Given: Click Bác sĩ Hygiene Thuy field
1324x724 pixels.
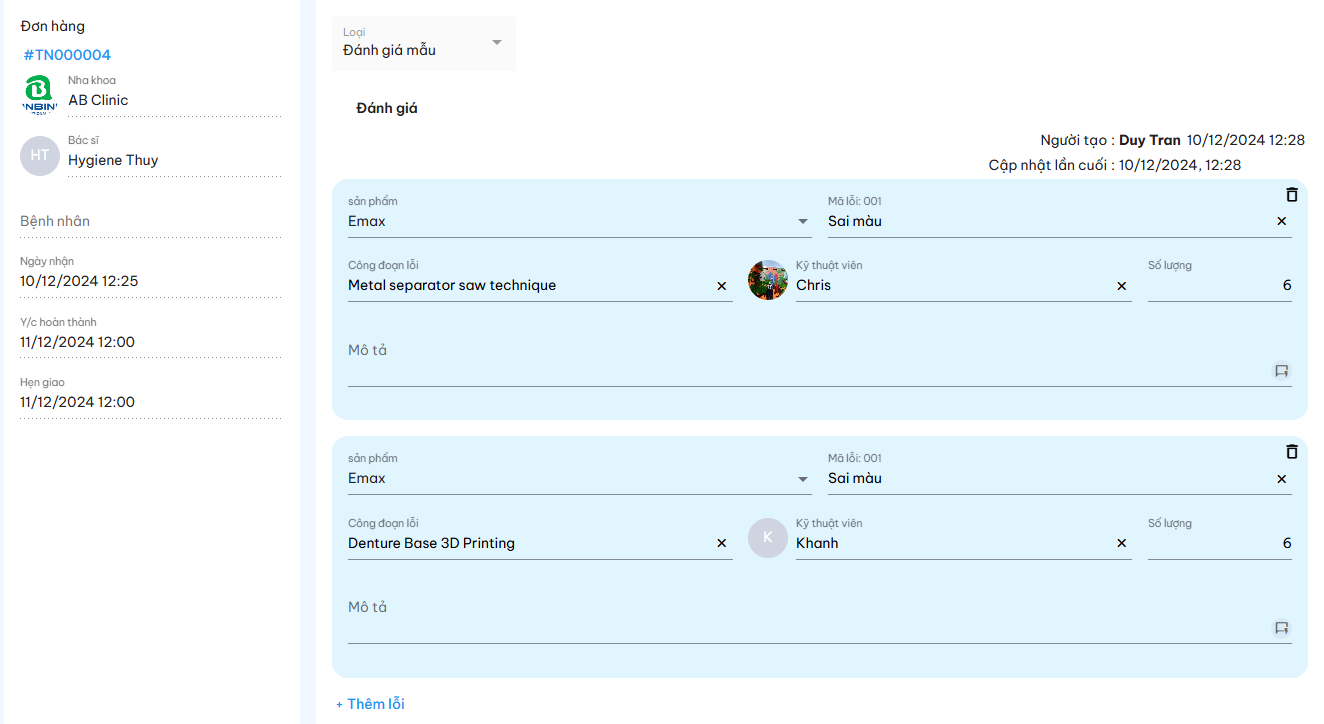Looking at the screenshot, I should point(175,155).
